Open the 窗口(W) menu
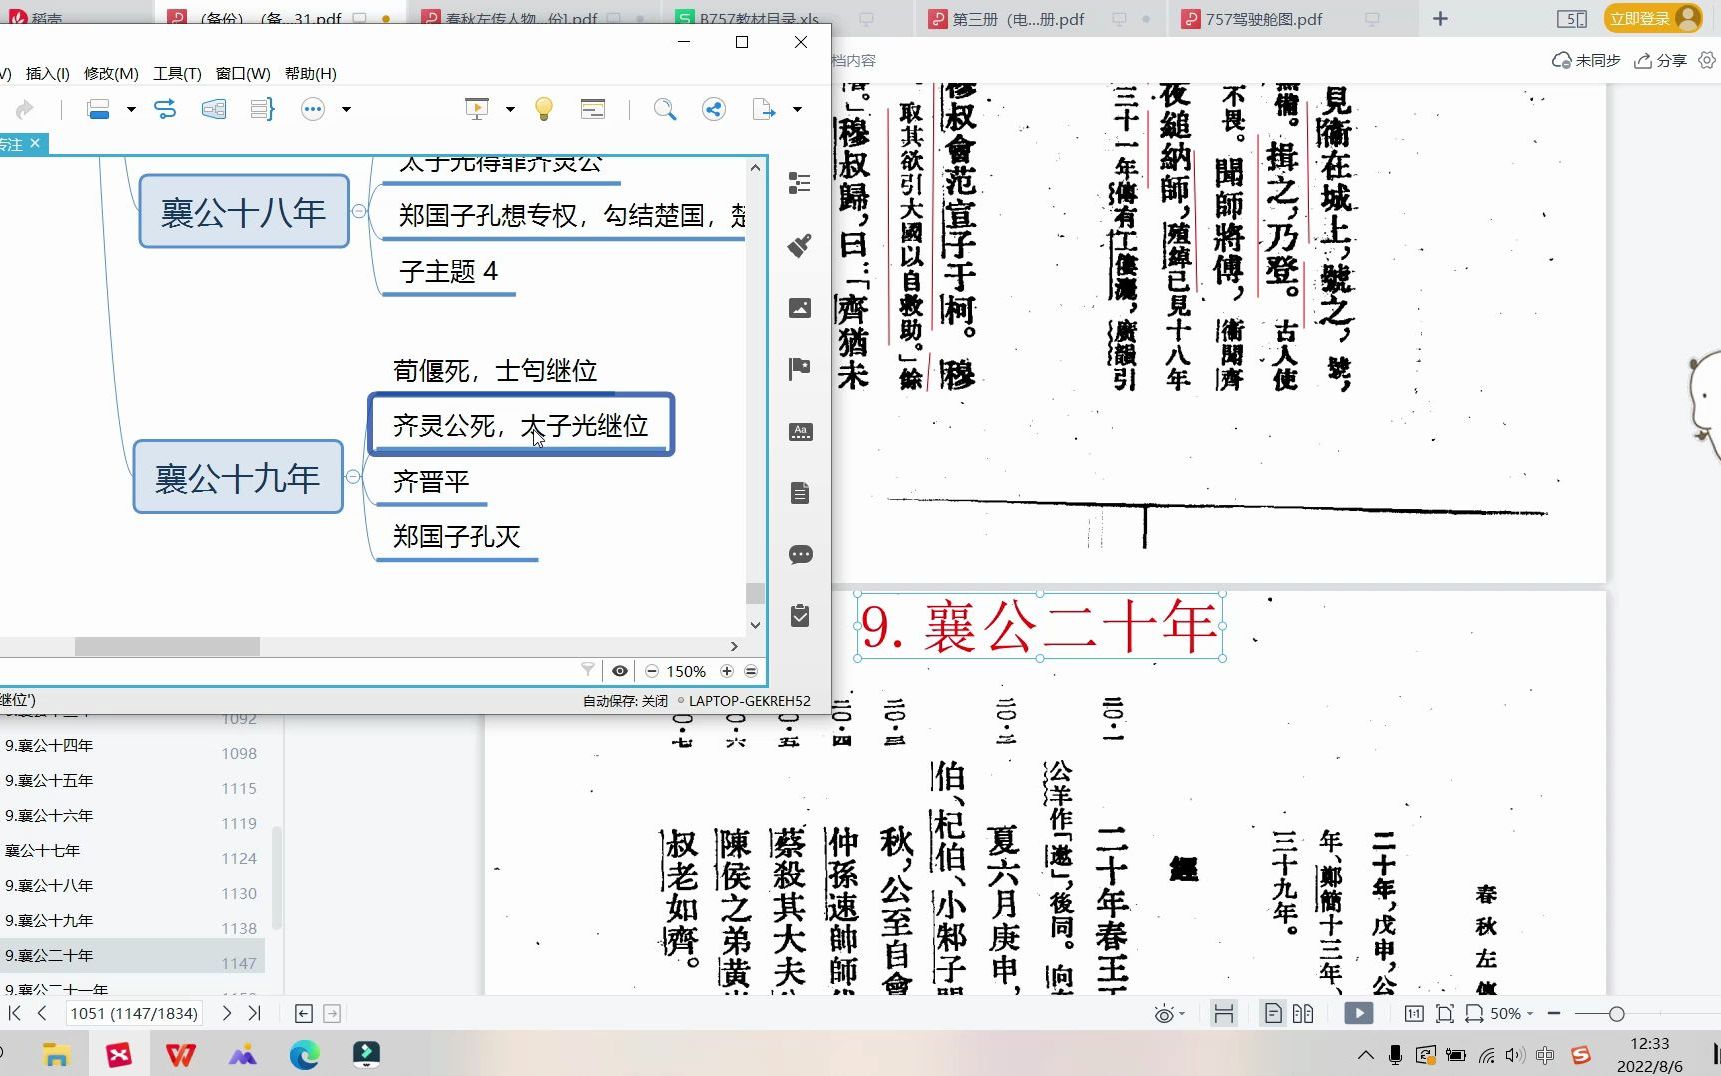This screenshot has height=1076, width=1721. point(243,73)
